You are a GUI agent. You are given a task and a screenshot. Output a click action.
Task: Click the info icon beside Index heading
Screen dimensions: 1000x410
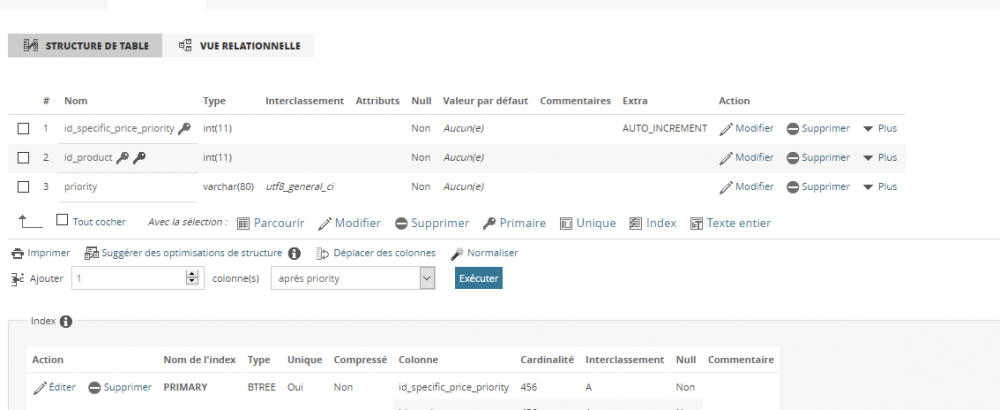tap(66, 322)
